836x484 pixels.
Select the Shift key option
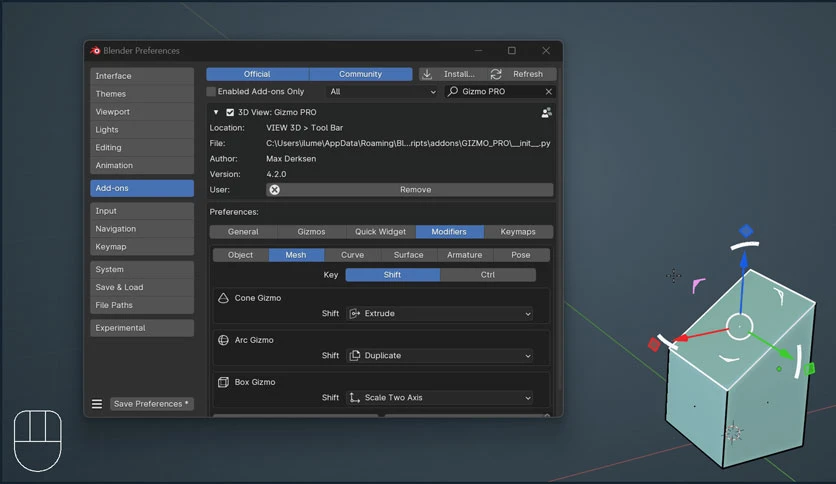point(392,275)
